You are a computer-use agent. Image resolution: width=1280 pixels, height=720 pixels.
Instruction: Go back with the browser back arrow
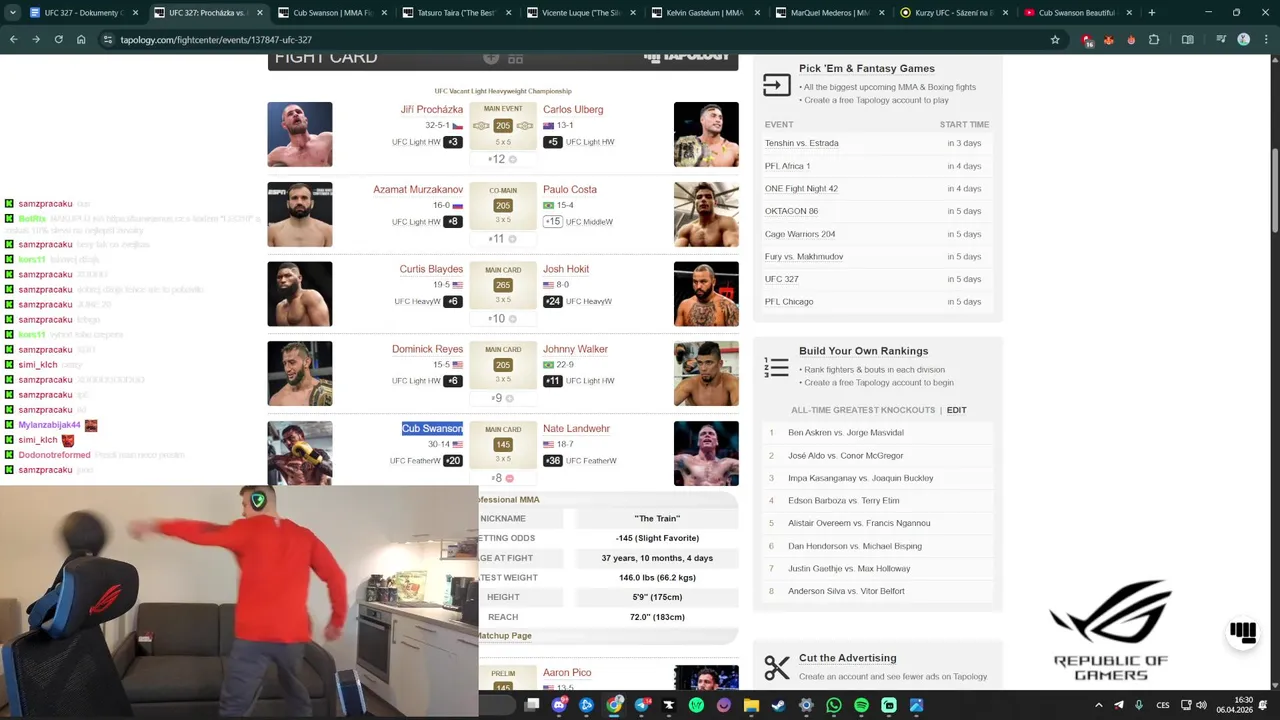[14, 40]
